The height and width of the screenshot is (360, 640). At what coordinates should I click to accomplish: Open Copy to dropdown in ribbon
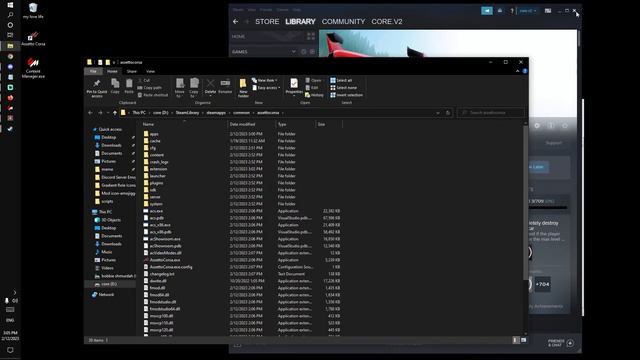point(194,88)
